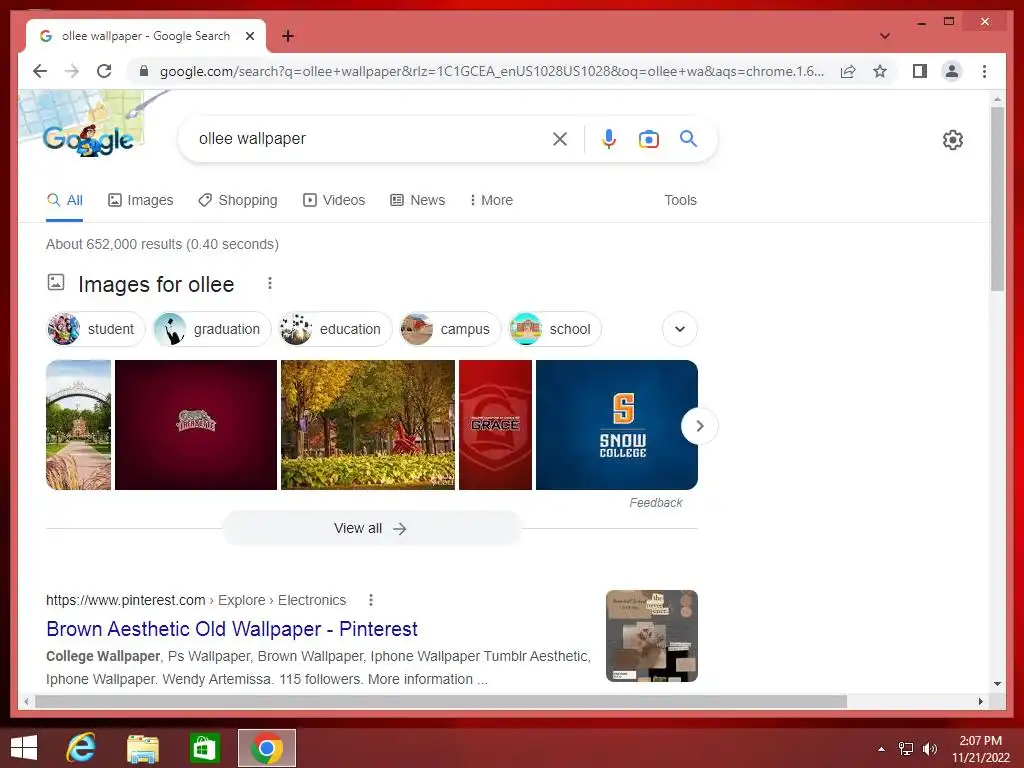
Task: Open the campus archway image thumbnail
Action: [78, 424]
